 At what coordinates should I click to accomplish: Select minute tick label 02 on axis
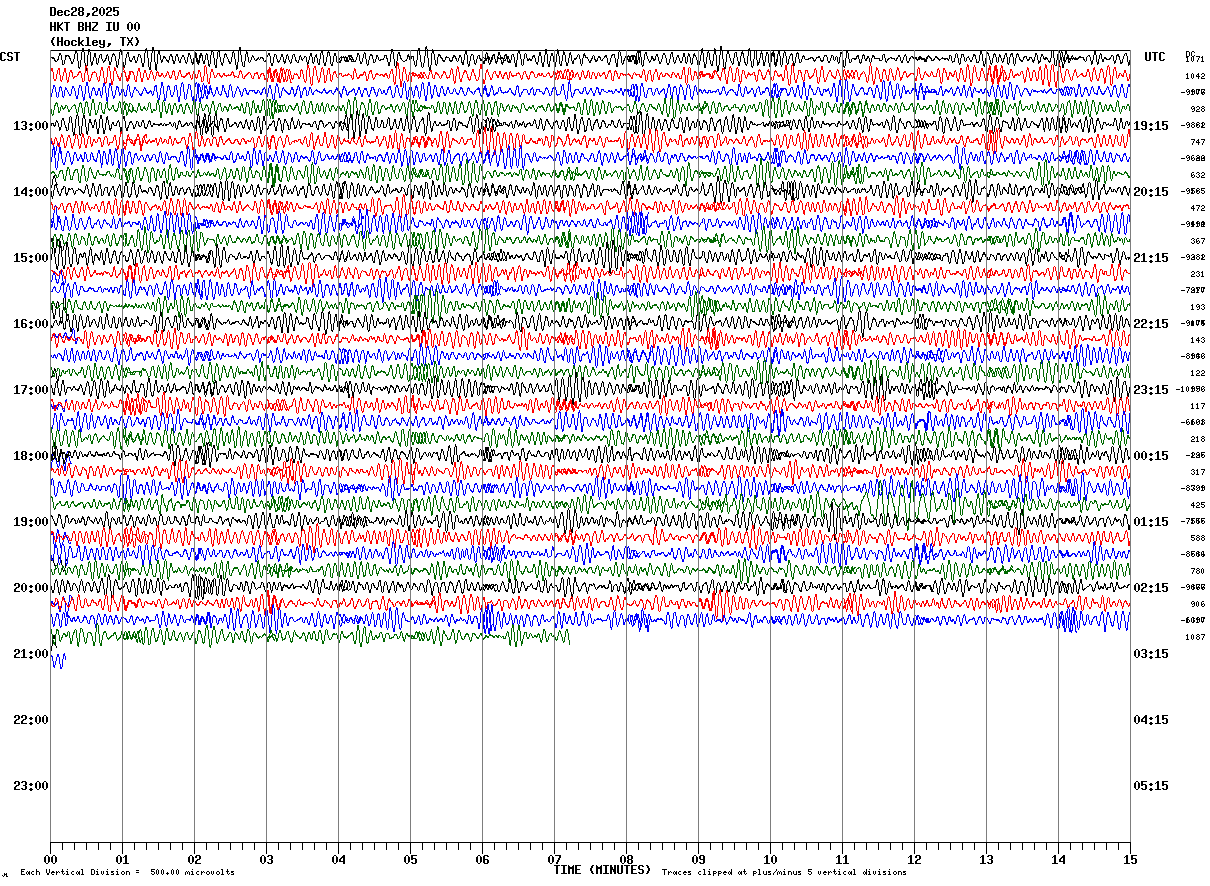194,859
